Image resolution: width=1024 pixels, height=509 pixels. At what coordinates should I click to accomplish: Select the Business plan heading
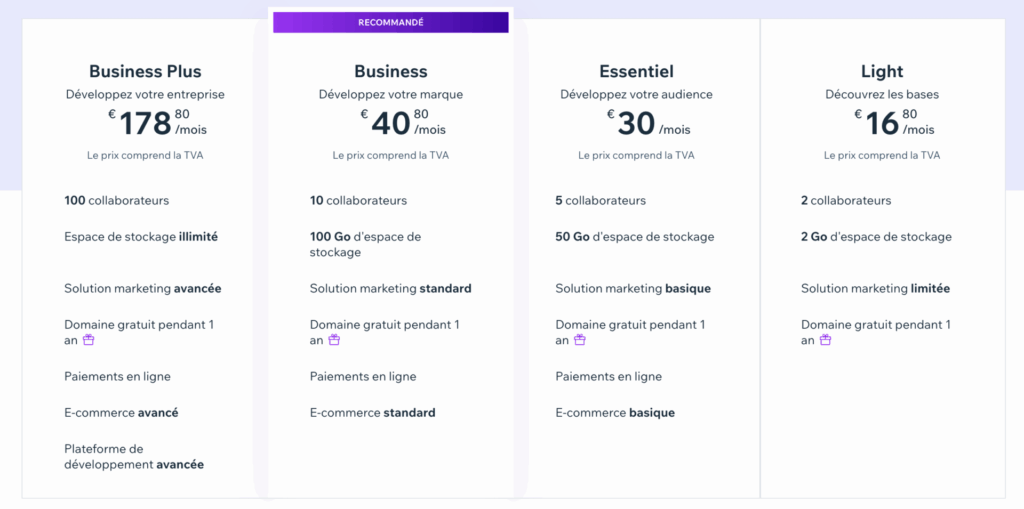pos(390,72)
